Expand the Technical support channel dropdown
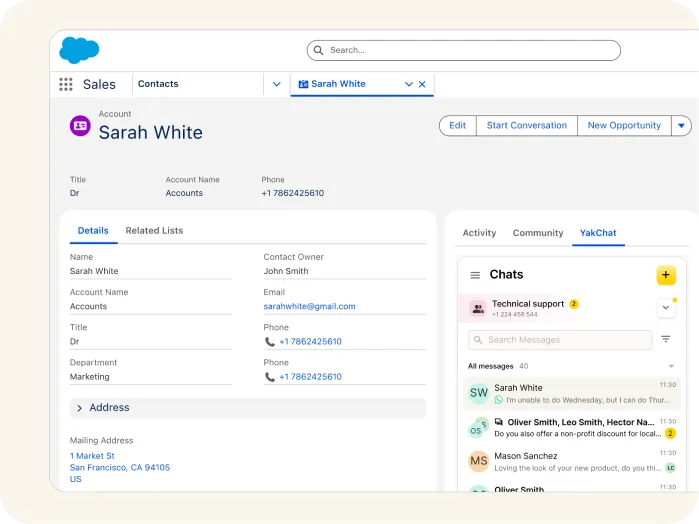Screen dimensions: 699x524 [666, 308]
